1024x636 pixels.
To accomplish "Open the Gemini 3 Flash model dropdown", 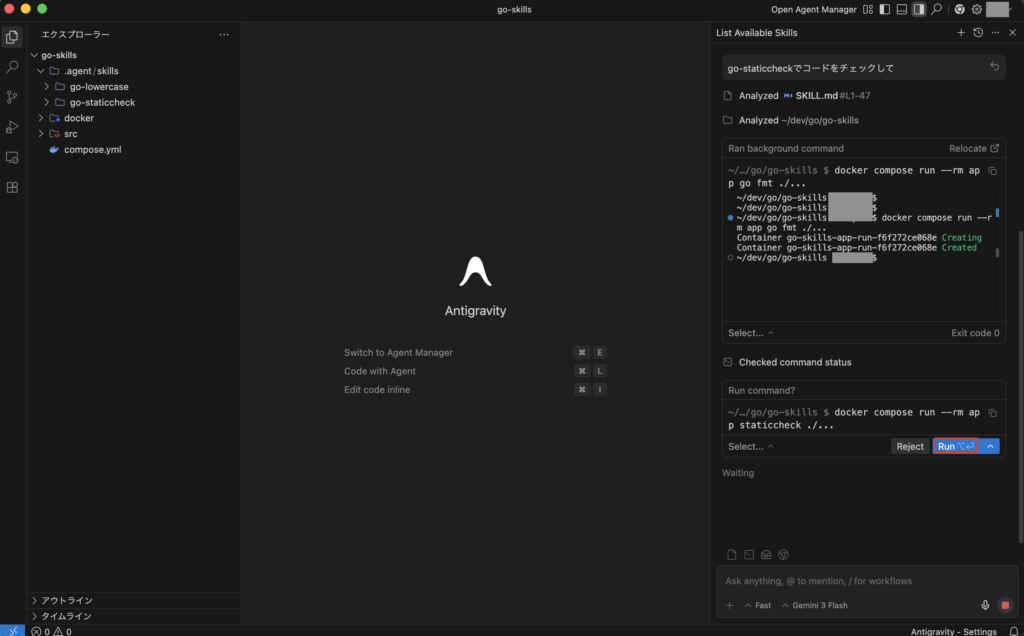I will point(814,605).
